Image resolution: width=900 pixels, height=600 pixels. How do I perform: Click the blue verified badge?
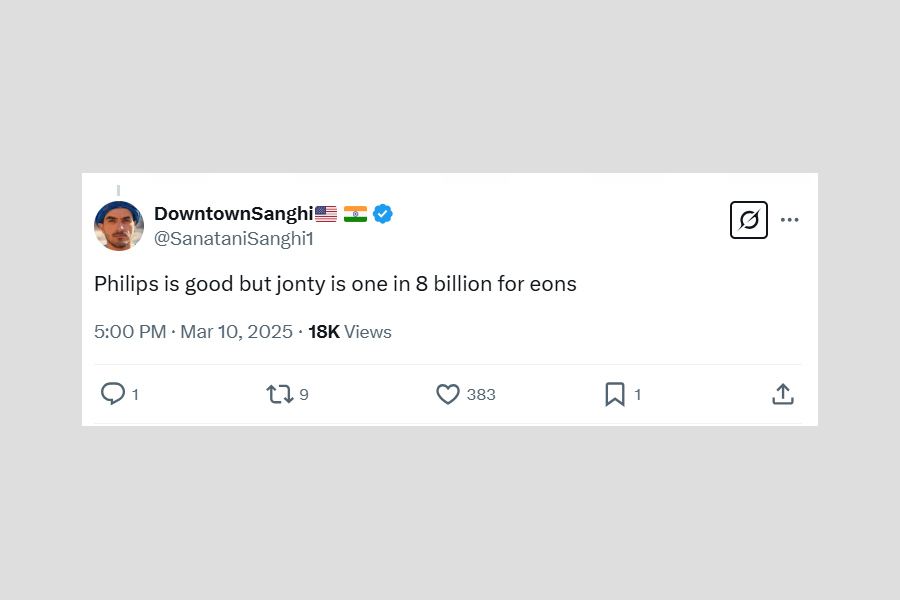tap(383, 213)
